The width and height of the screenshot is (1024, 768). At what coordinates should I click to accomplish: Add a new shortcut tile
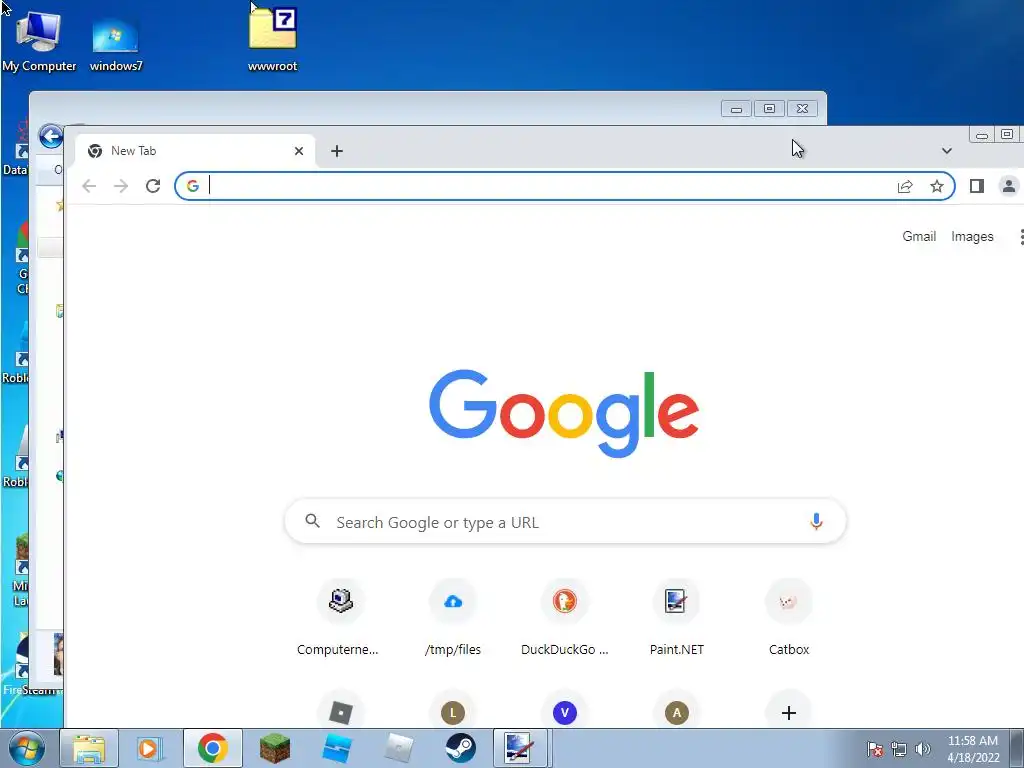pos(789,712)
